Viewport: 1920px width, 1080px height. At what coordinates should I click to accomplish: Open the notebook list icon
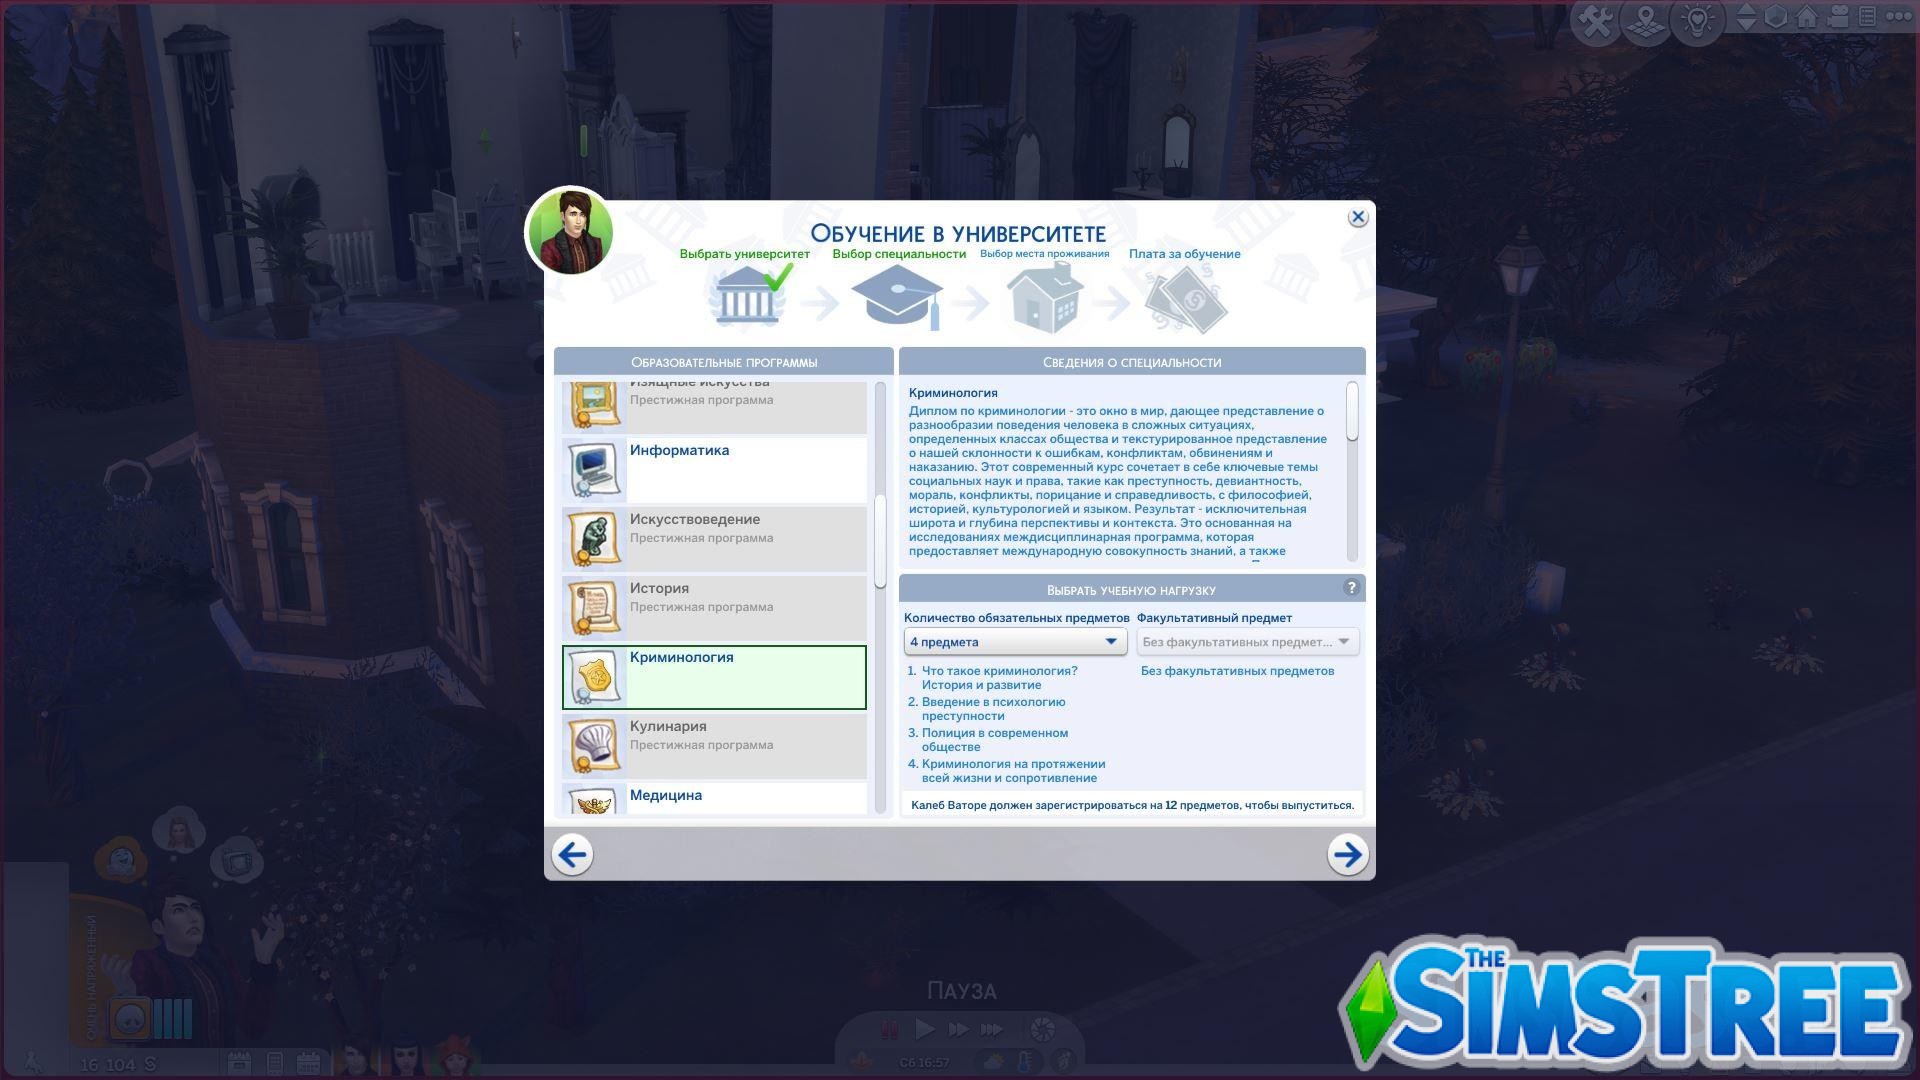tap(1867, 17)
